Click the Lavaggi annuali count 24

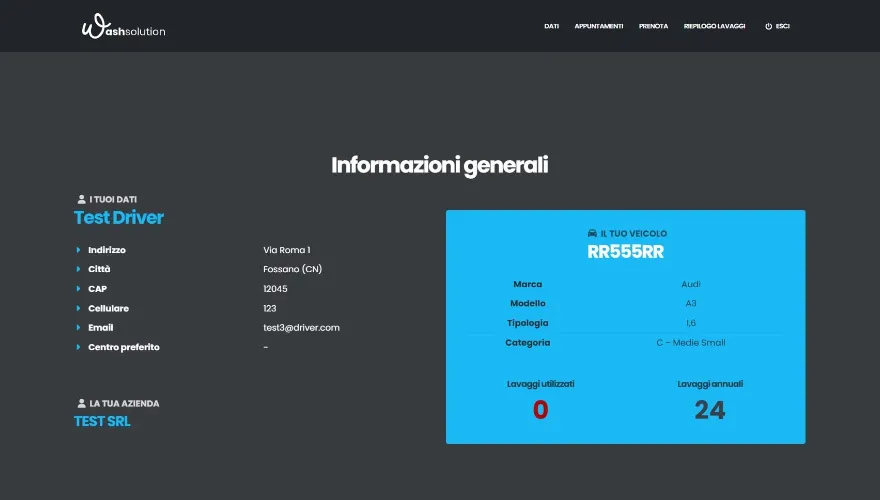point(710,410)
